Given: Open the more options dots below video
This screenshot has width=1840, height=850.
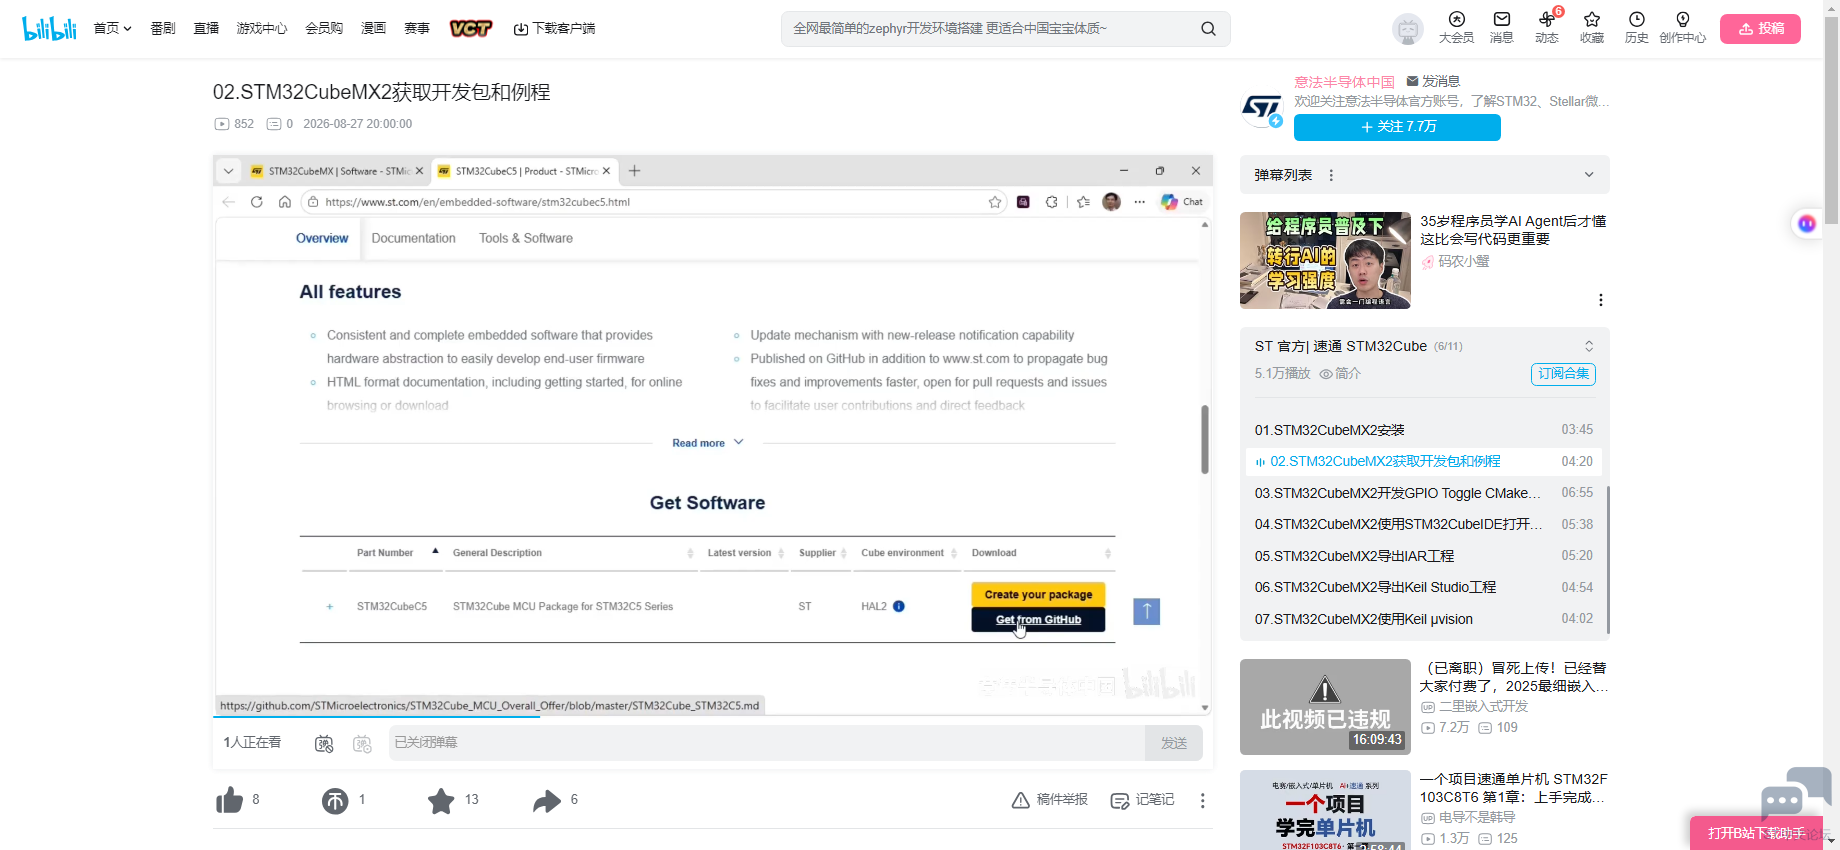Looking at the screenshot, I should pos(1203,800).
